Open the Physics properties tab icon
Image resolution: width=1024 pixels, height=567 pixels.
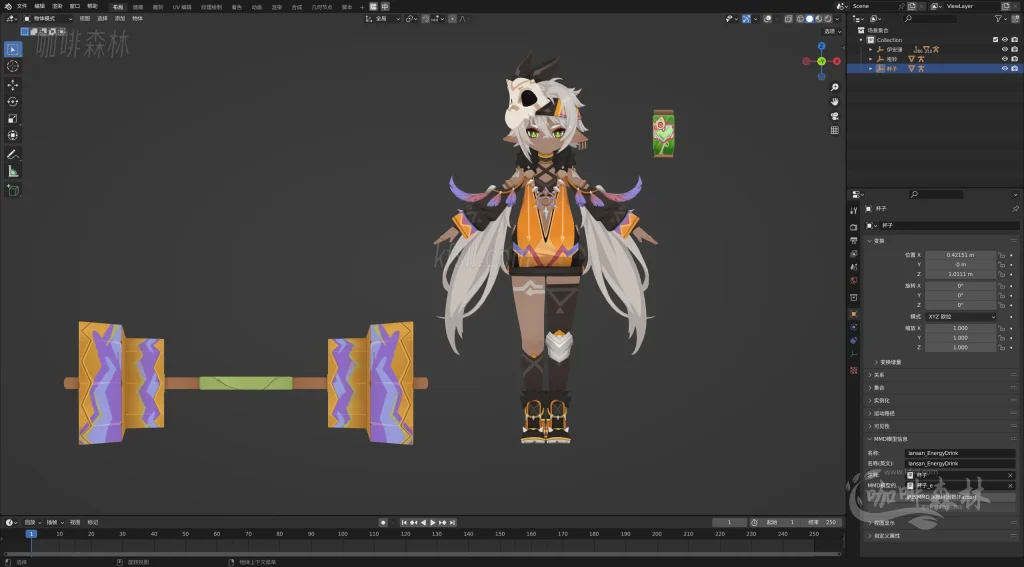click(x=854, y=327)
